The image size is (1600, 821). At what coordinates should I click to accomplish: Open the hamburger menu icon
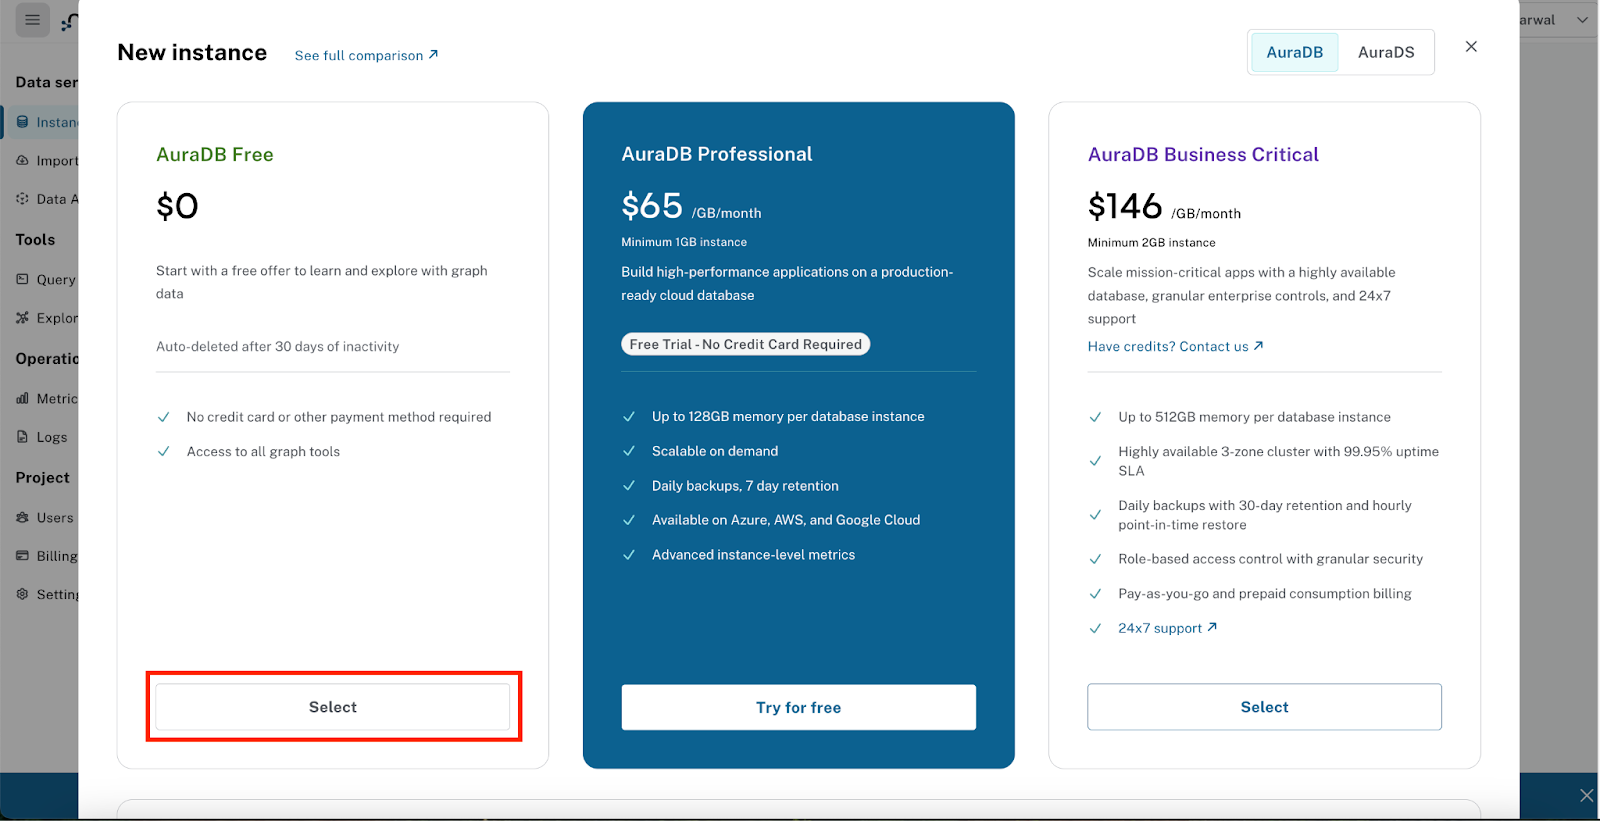pos(32,20)
